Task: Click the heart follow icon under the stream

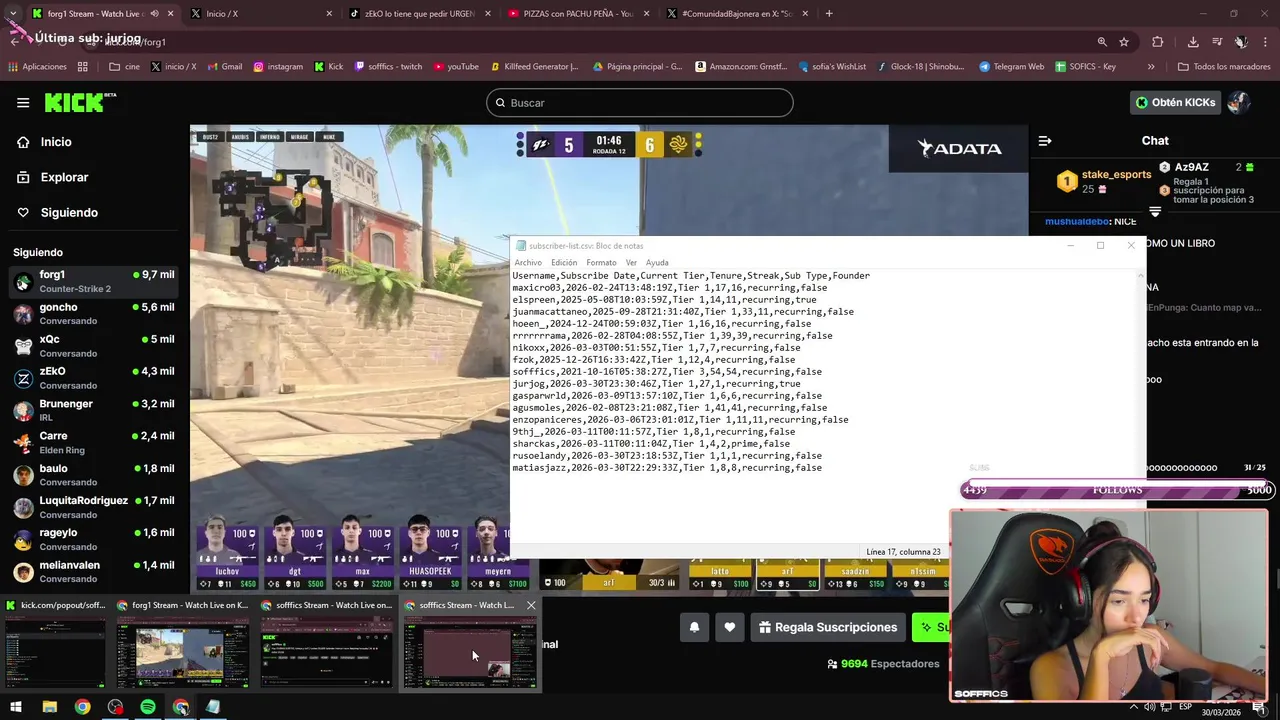Action: [730, 627]
